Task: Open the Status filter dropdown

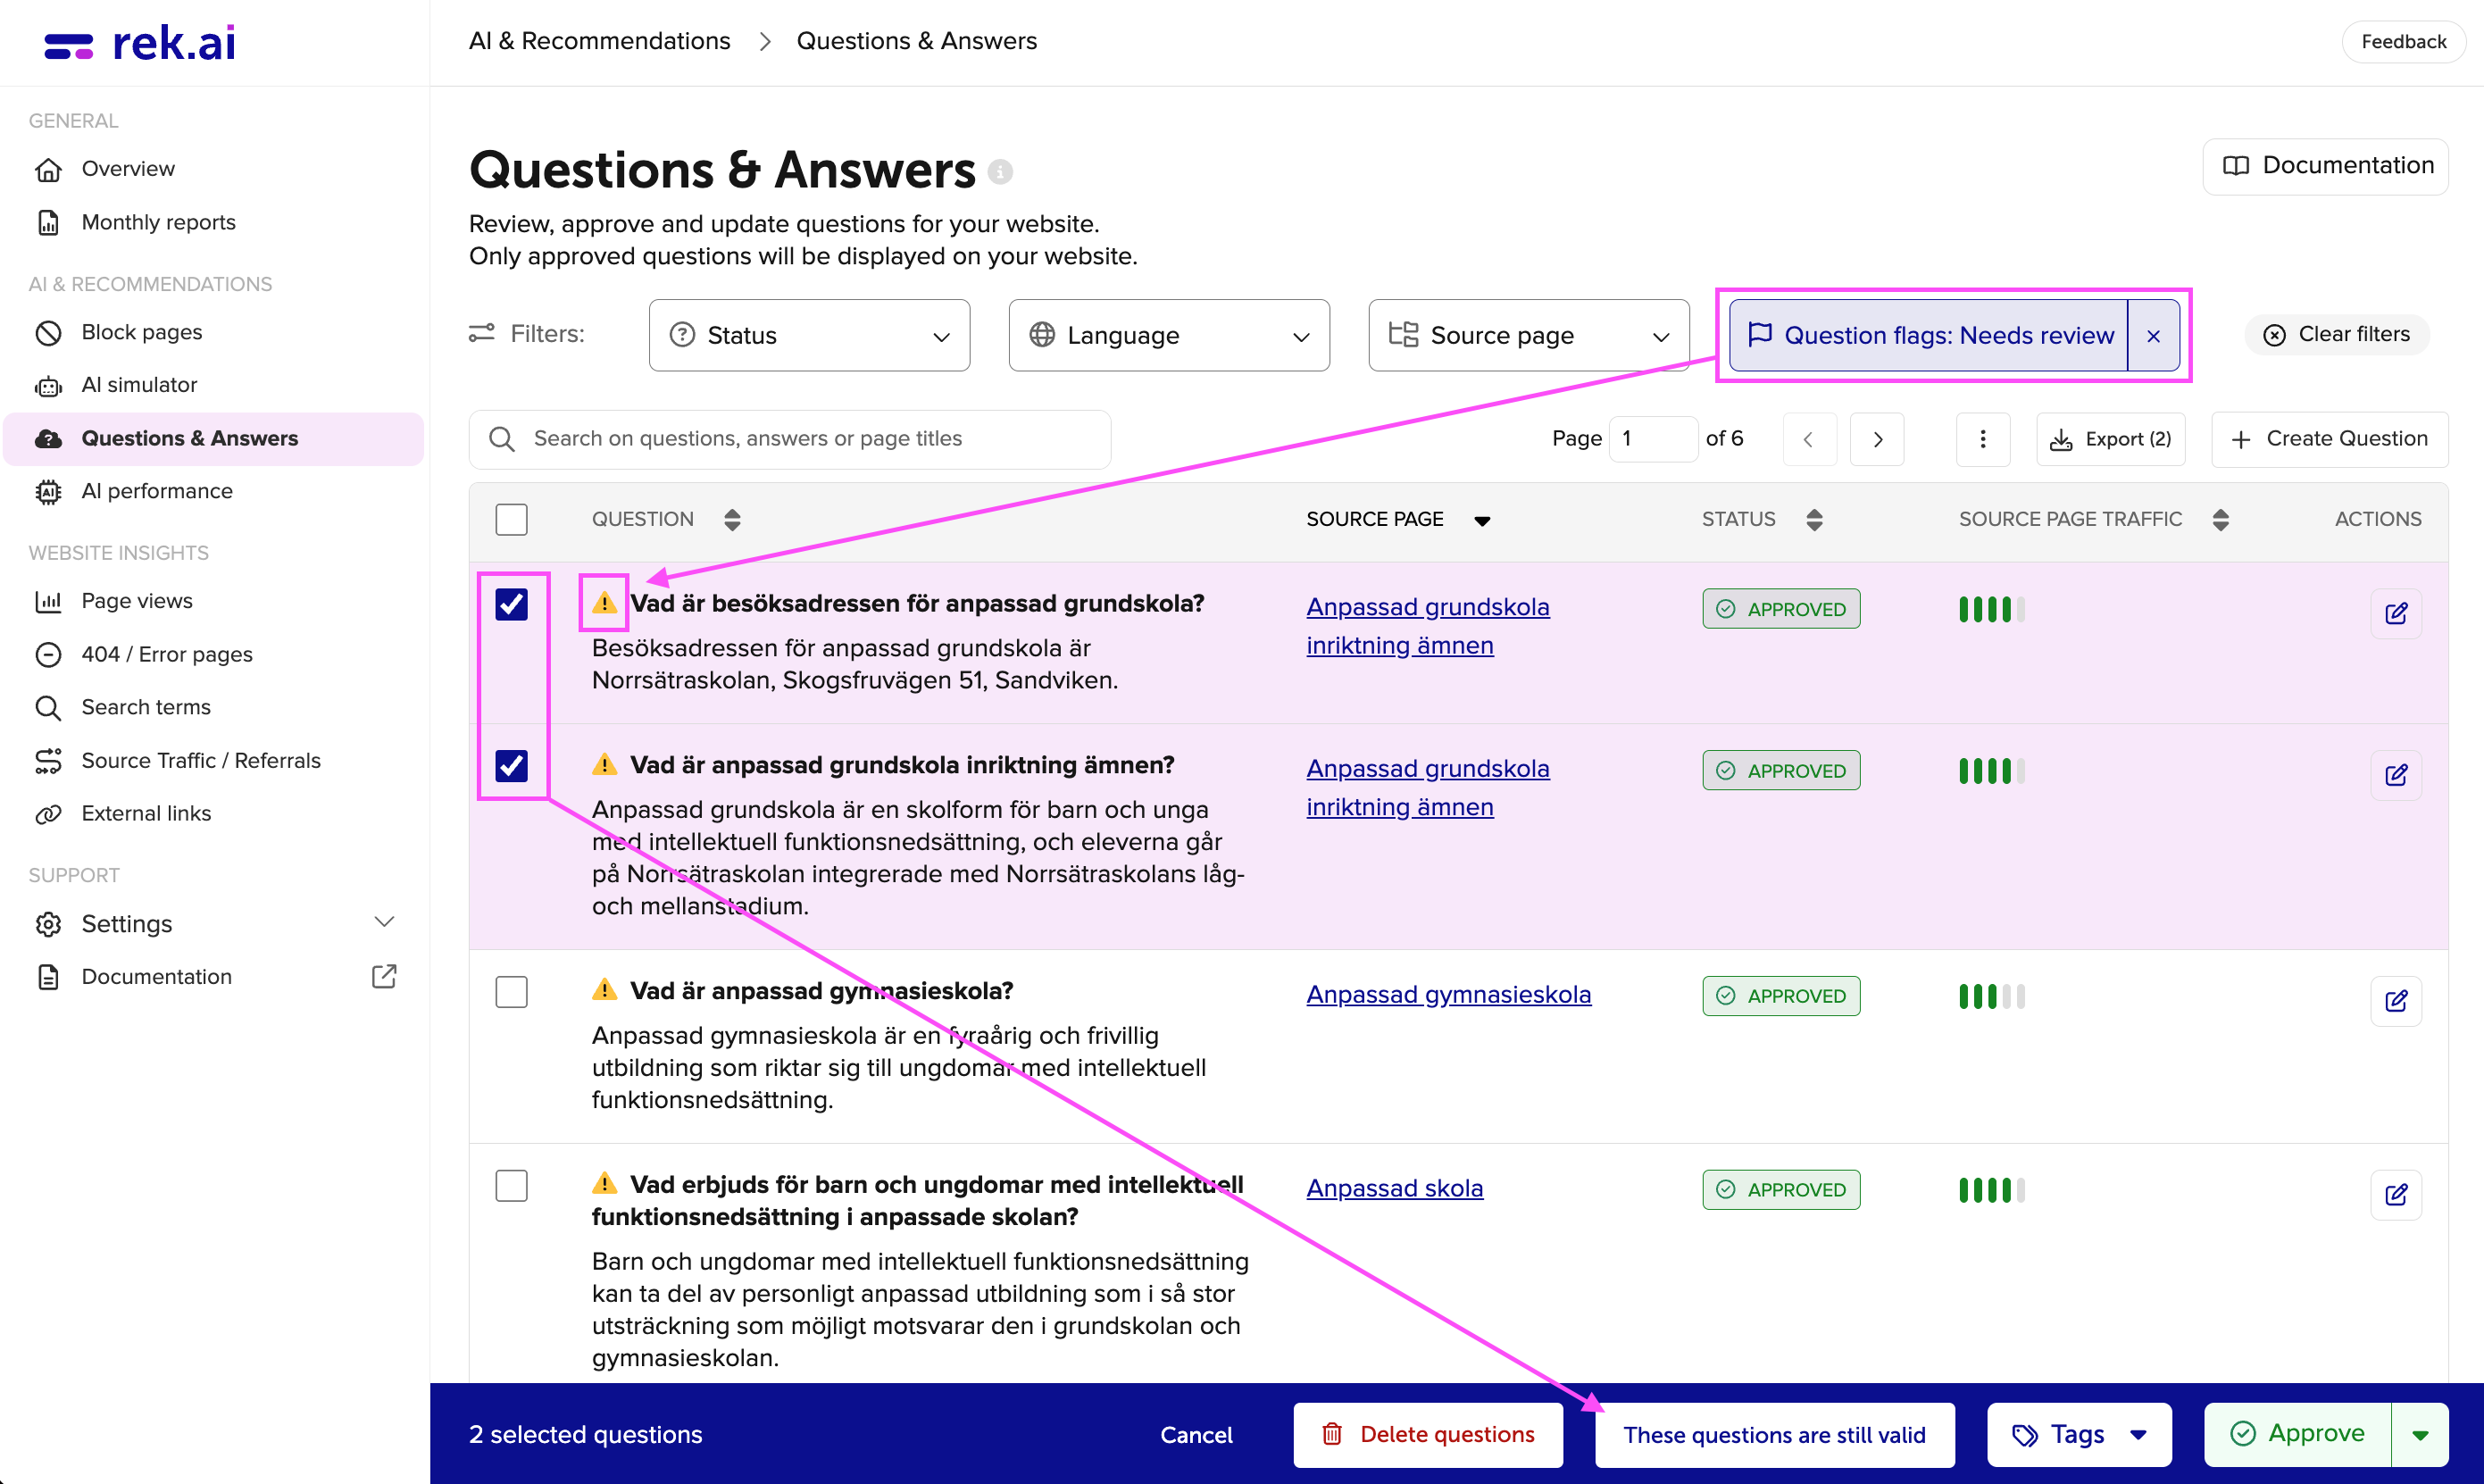Action: (x=808, y=335)
